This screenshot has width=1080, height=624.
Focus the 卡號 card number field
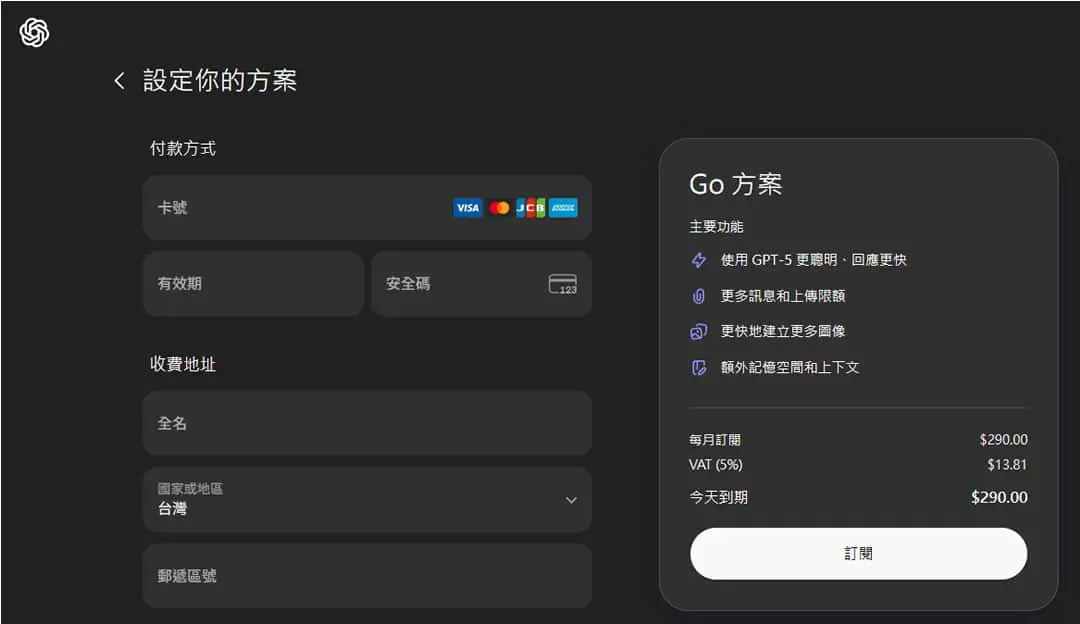tap(367, 207)
